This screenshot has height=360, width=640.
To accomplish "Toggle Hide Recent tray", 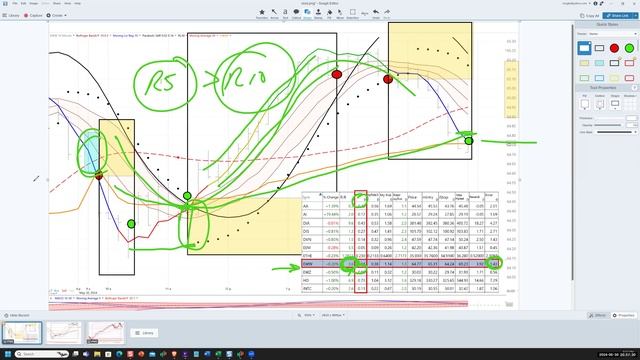I will pyautogui.click(x=16, y=315).
